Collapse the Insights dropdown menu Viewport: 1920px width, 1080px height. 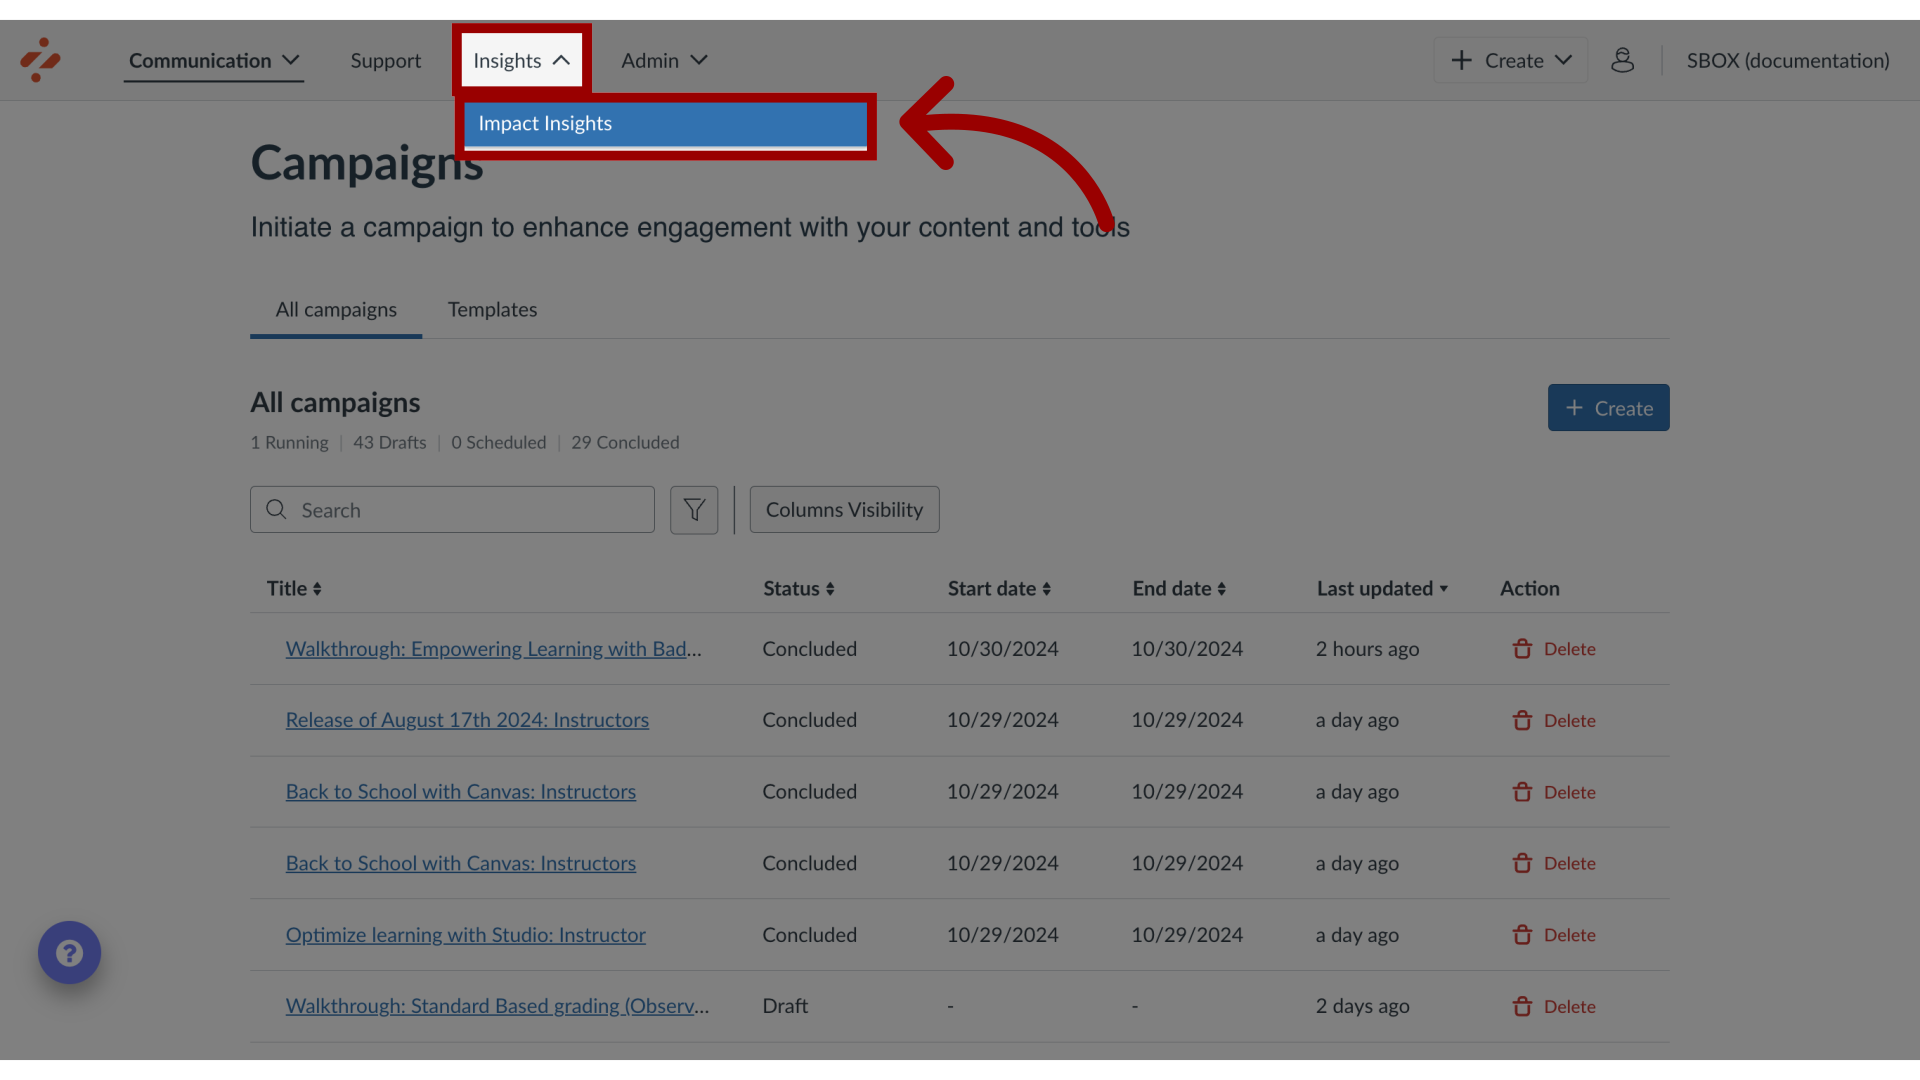[x=521, y=60]
